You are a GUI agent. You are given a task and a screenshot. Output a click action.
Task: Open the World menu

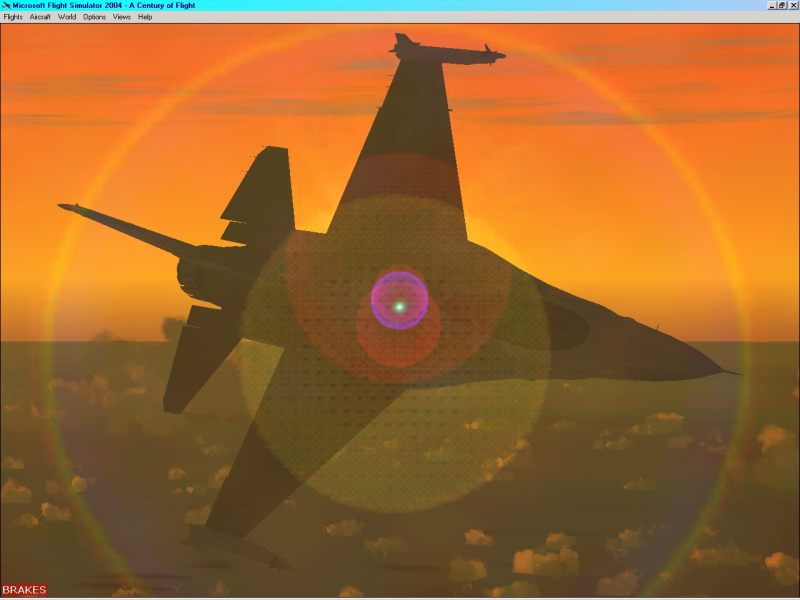67,17
